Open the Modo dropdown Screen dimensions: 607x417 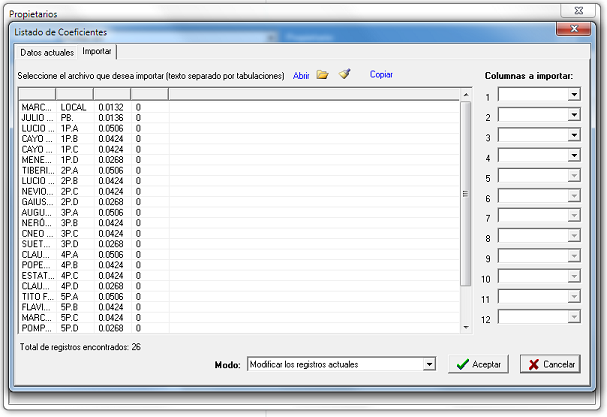pyautogui.click(x=429, y=364)
